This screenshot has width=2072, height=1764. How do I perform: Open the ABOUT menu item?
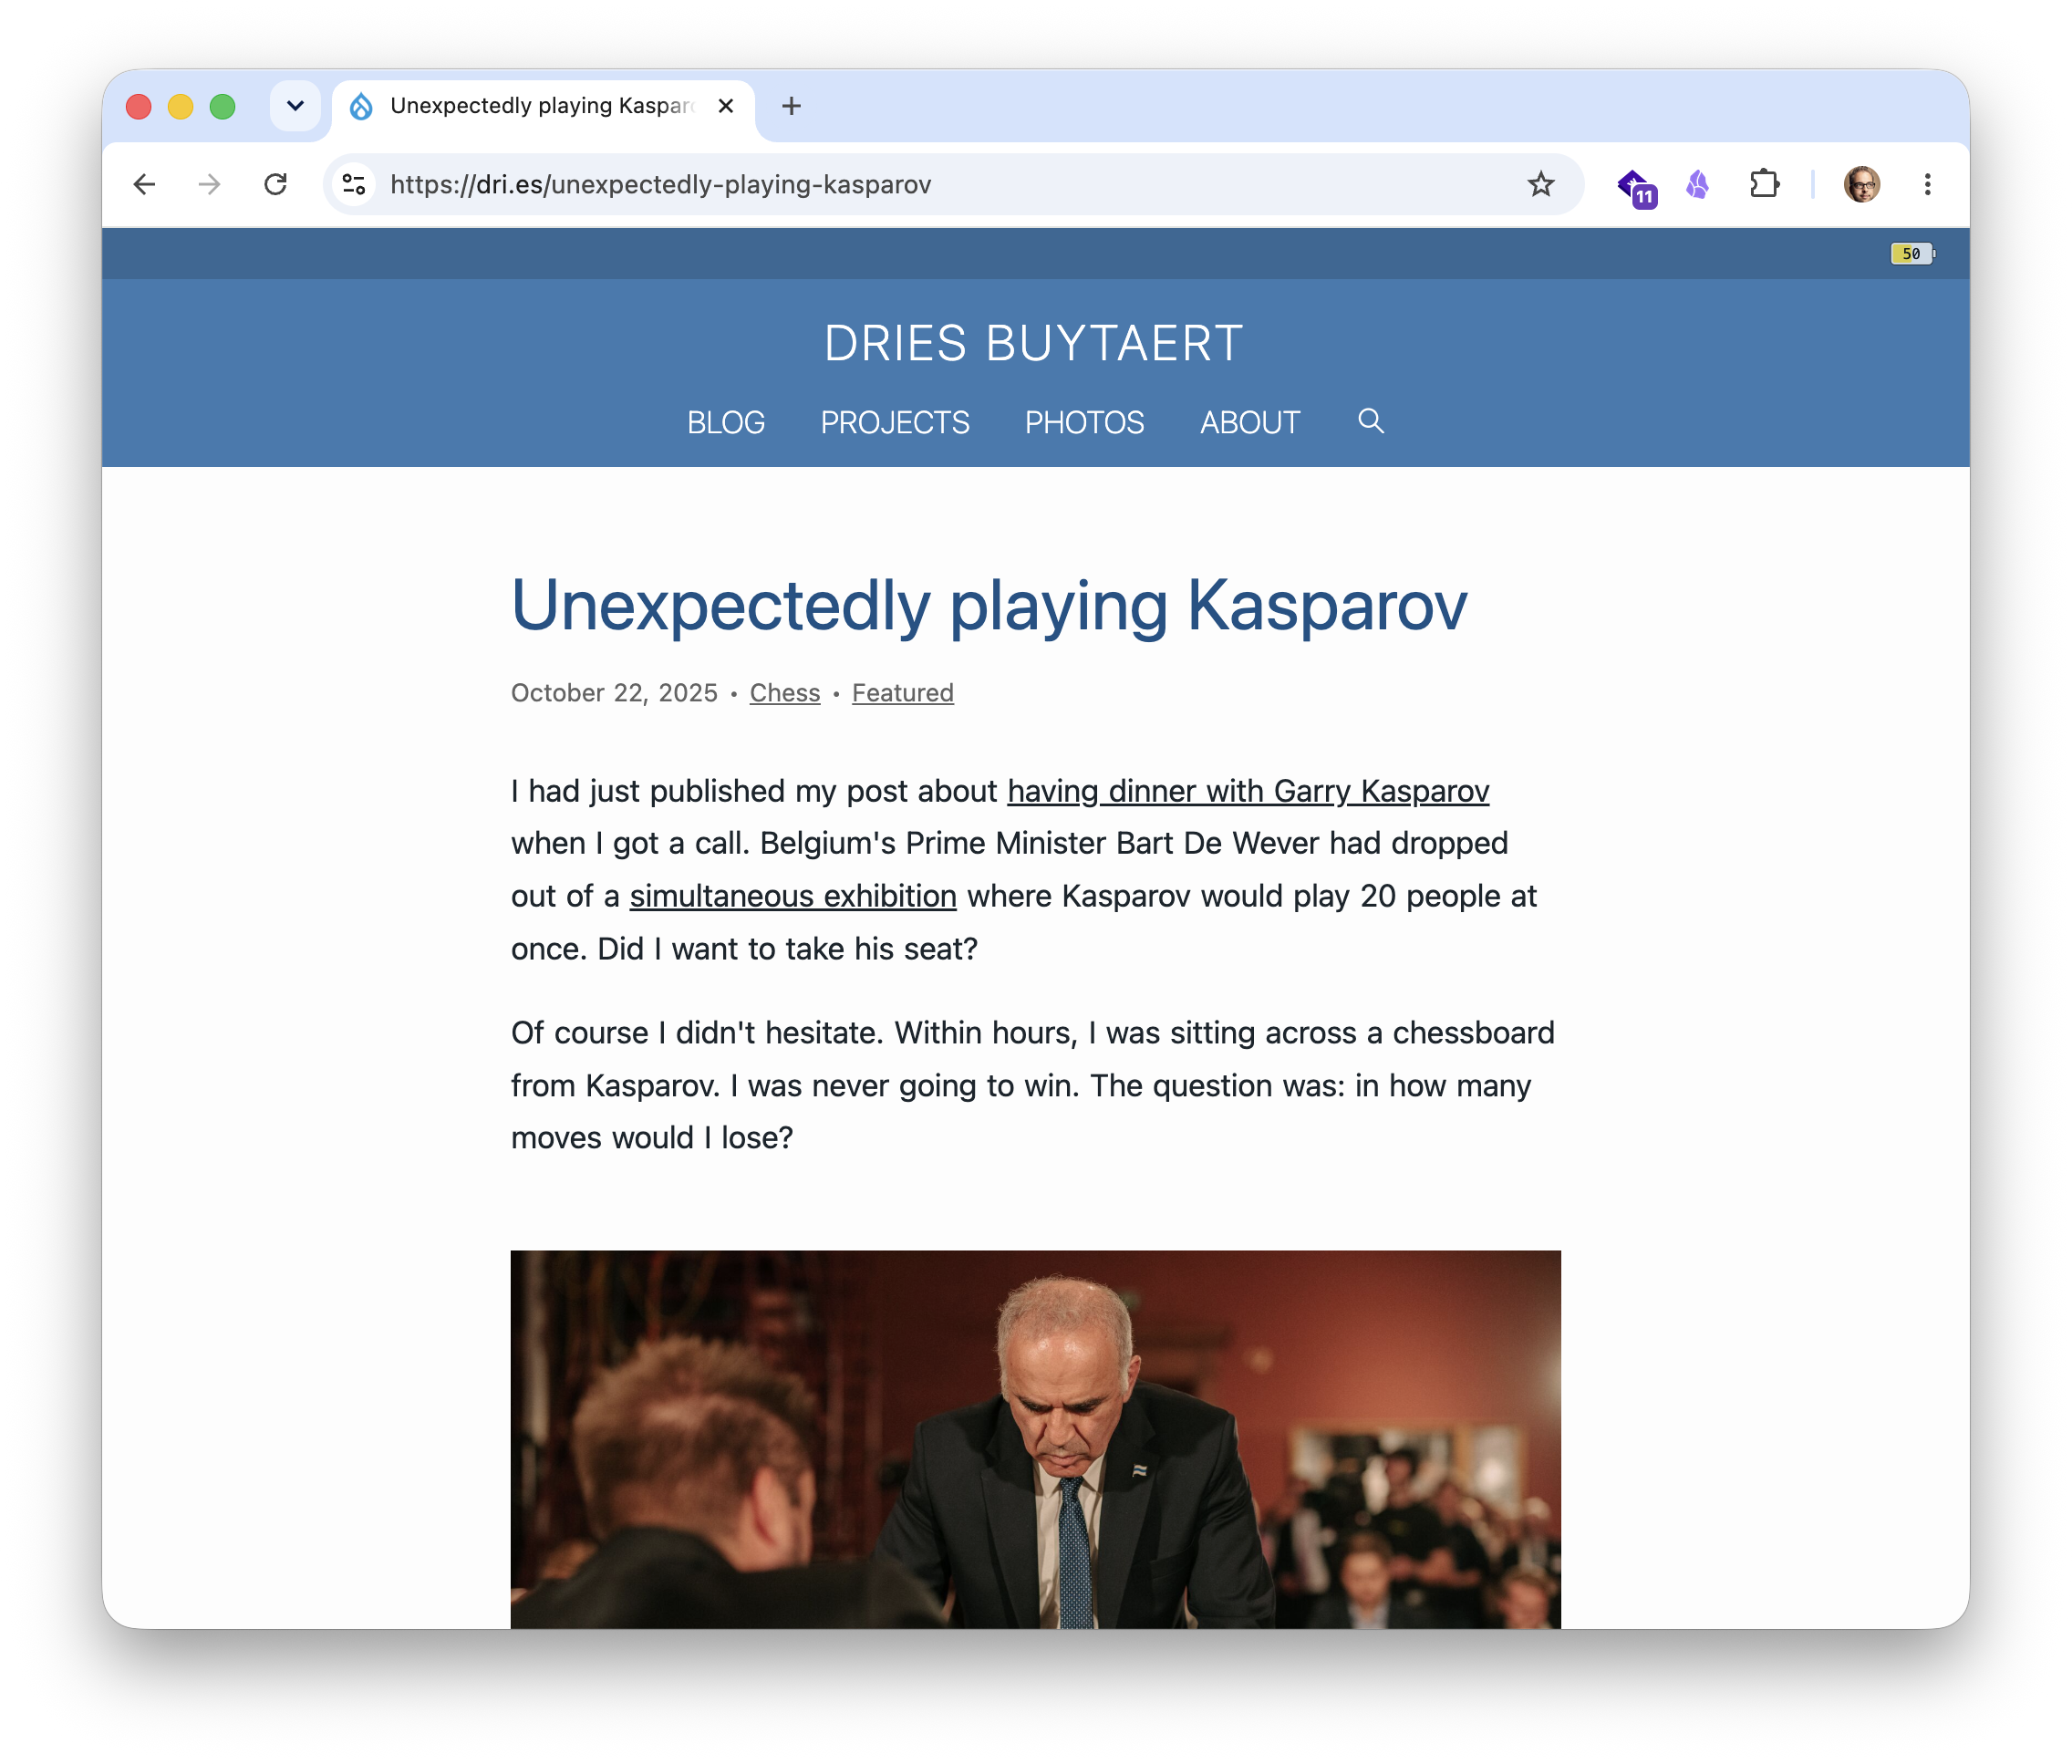[x=1250, y=423]
